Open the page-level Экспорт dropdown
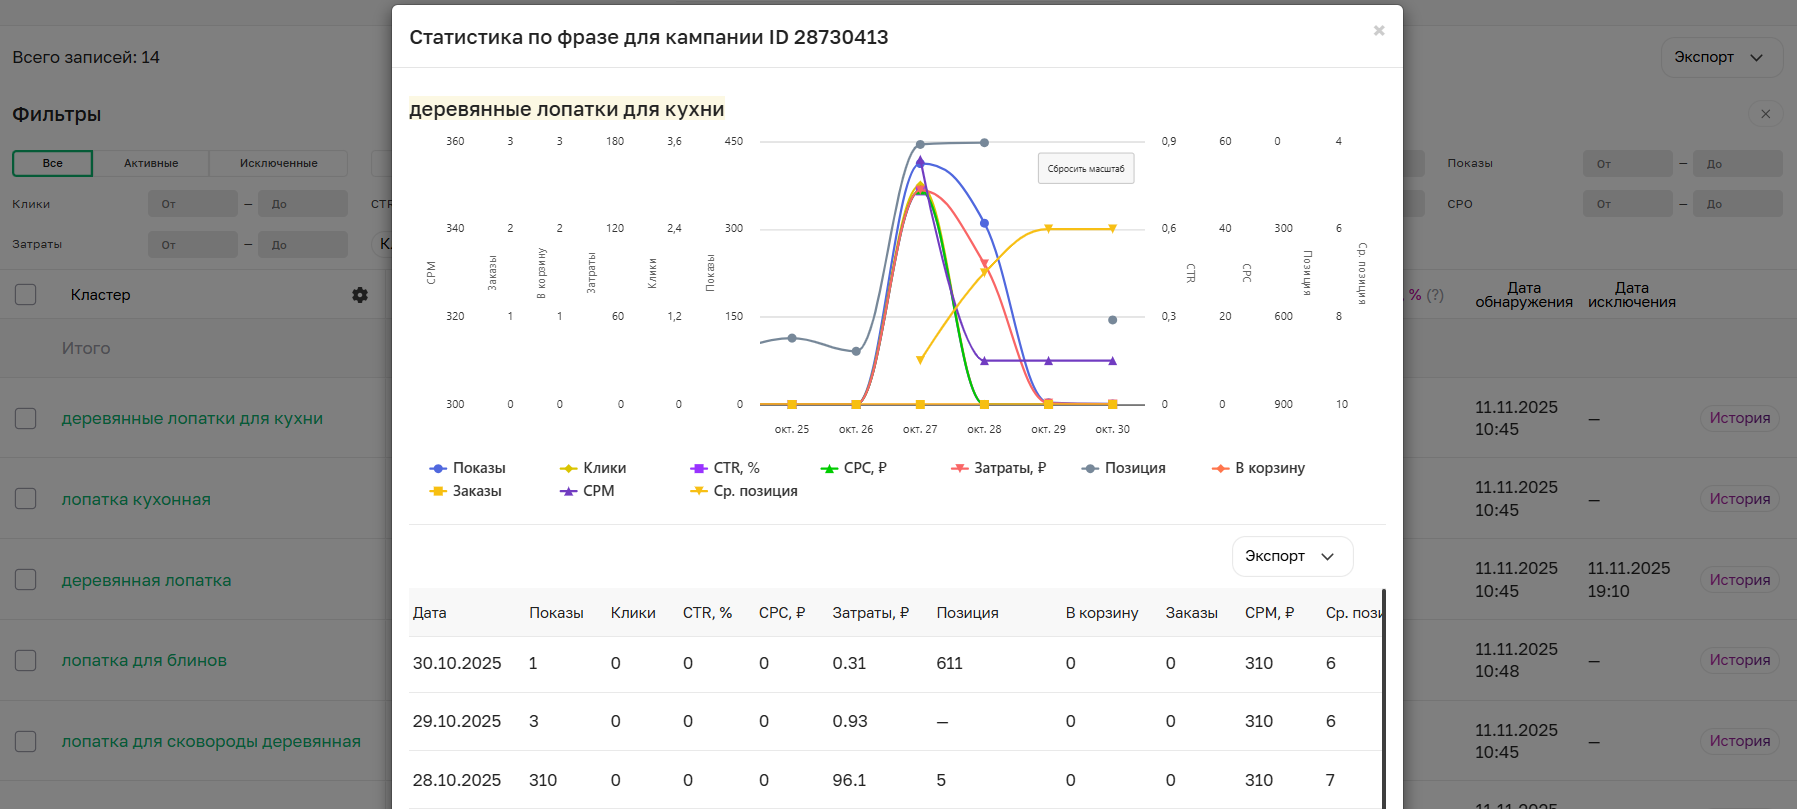 pyautogui.click(x=1720, y=57)
